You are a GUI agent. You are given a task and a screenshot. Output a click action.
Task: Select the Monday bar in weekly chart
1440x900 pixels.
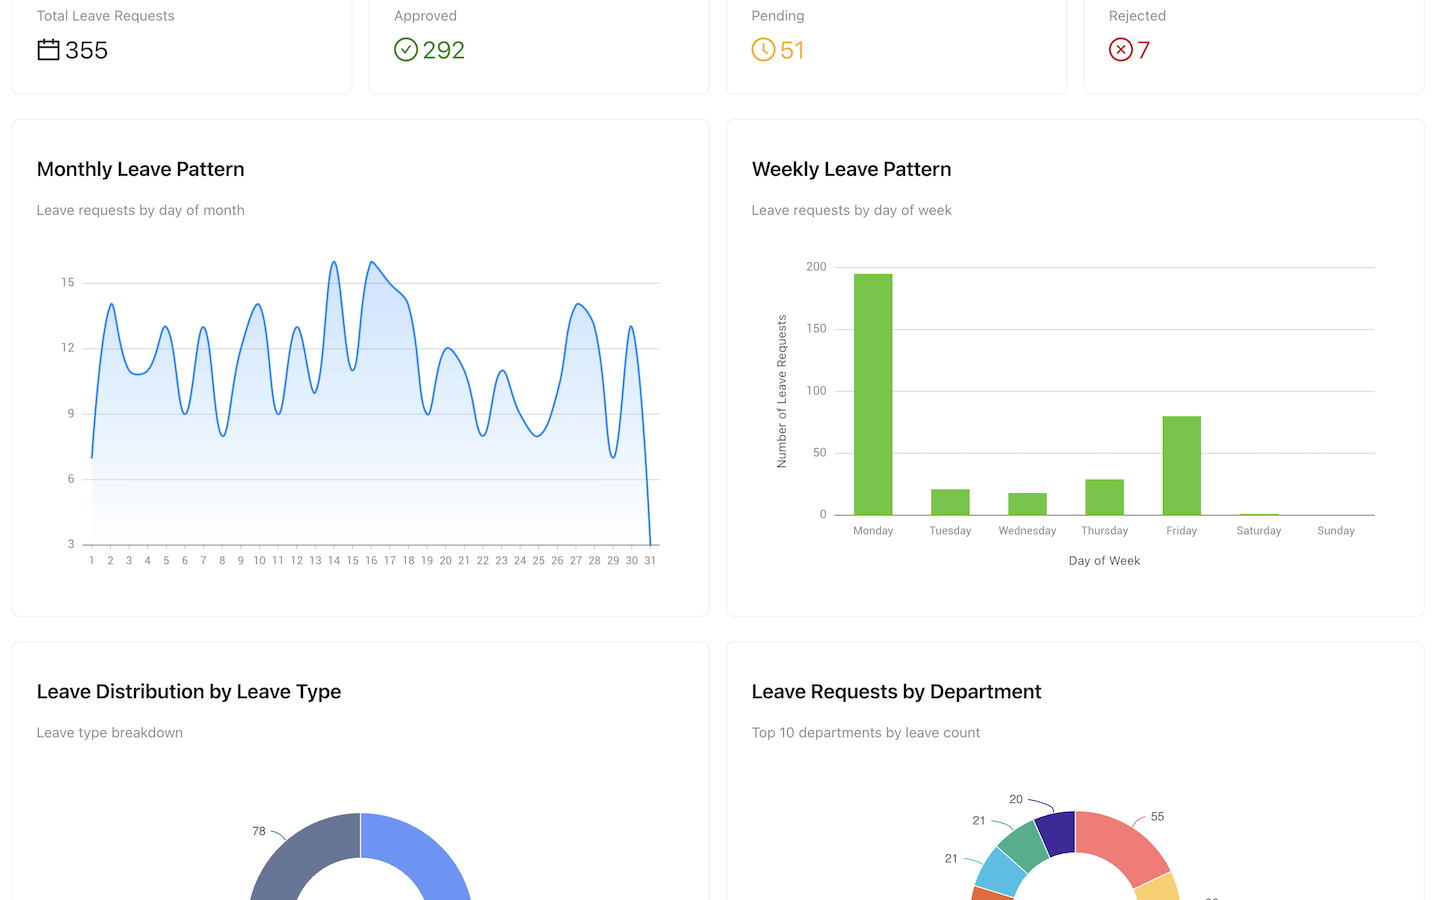[873, 394]
